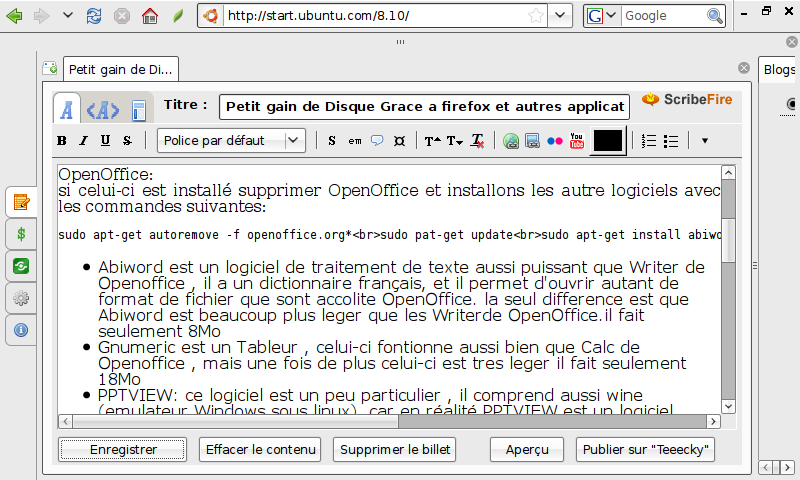Switch to the preview mode tab

(138, 110)
